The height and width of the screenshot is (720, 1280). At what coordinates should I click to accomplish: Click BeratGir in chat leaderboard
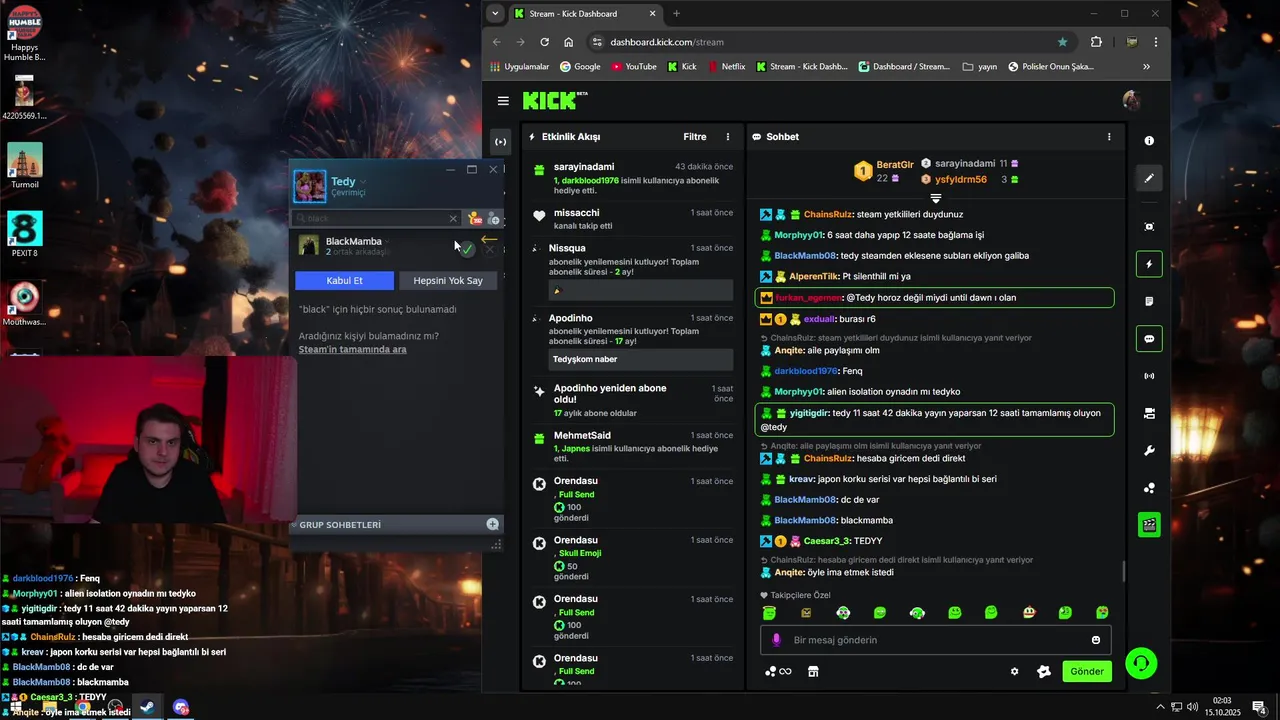coord(895,165)
